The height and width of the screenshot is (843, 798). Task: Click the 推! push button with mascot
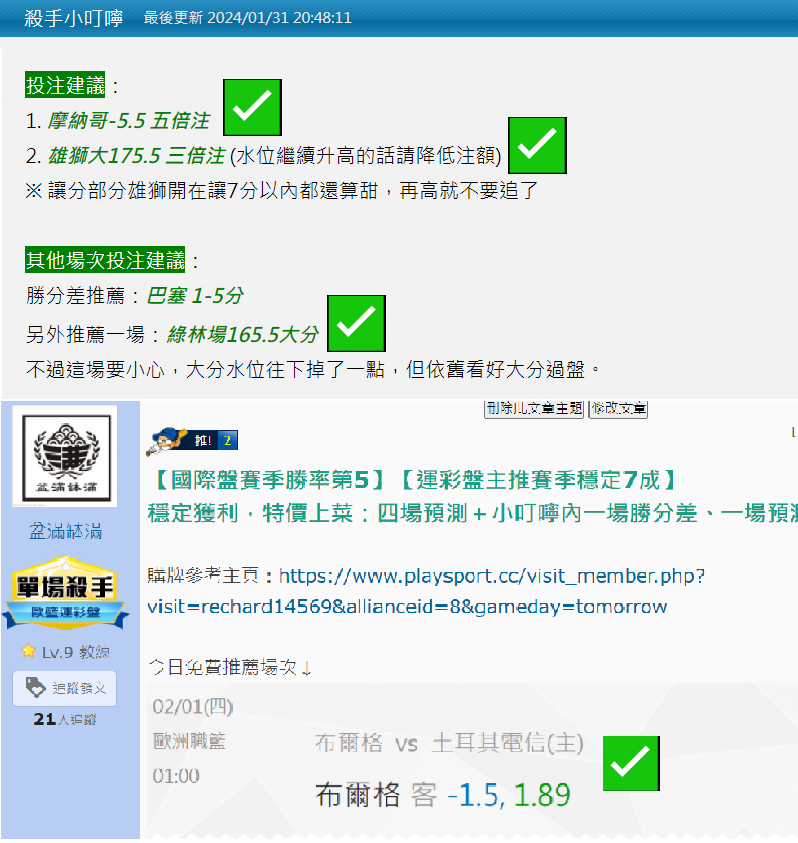pos(192,441)
